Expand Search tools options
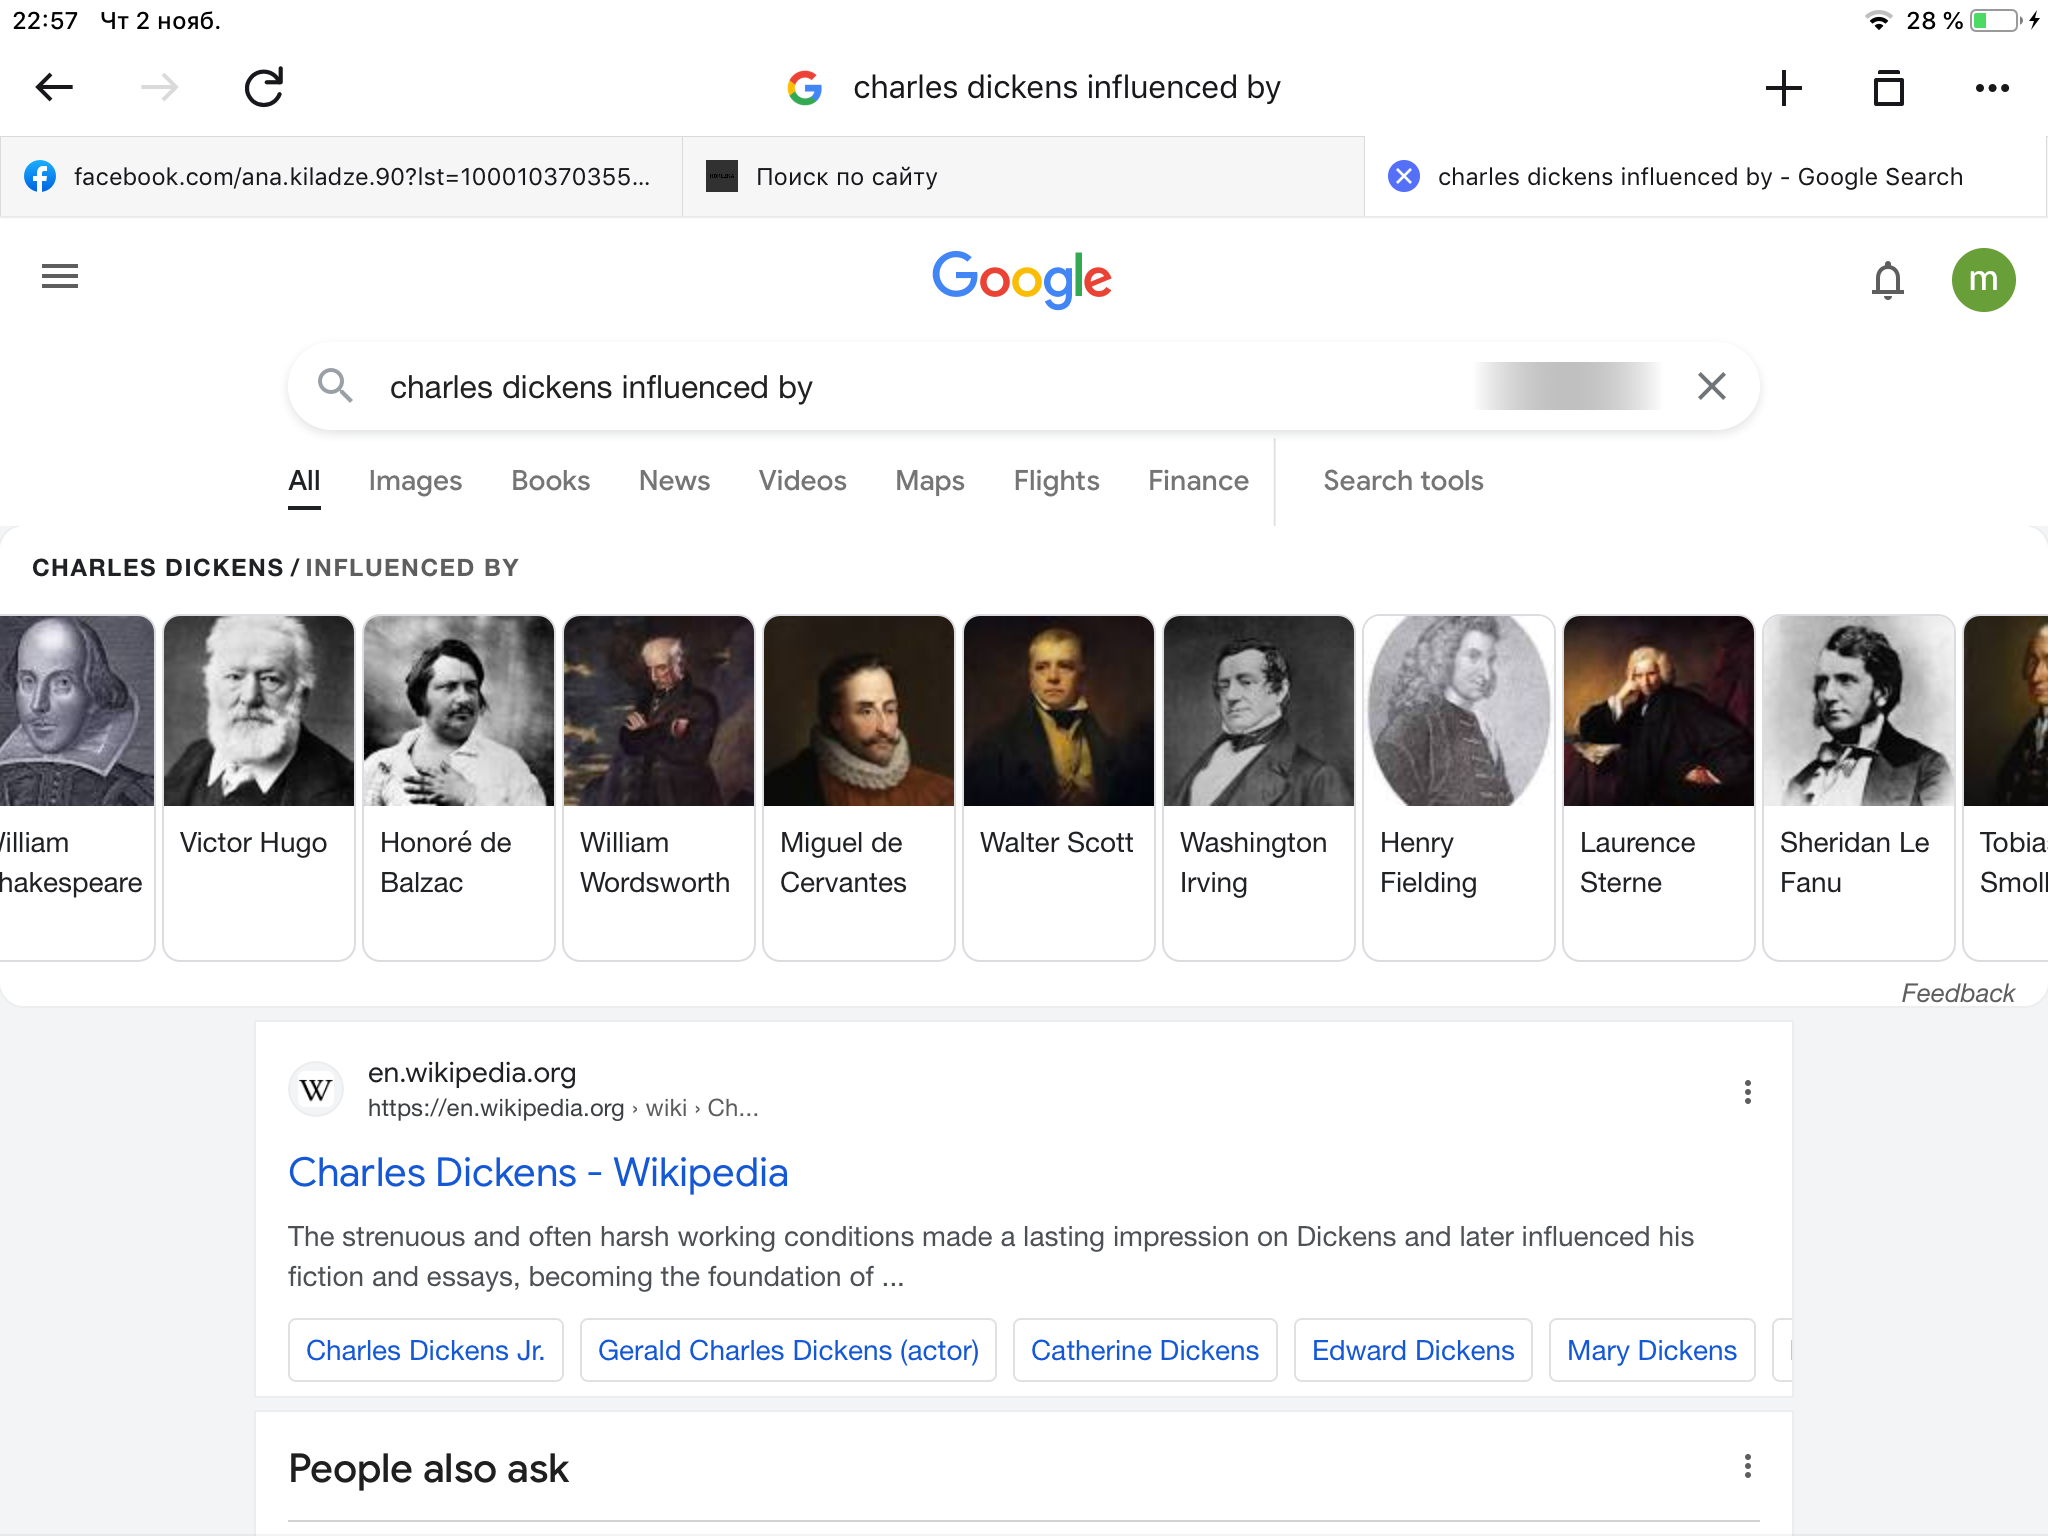Viewport: 2048px width, 1536px height. (x=1403, y=481)
